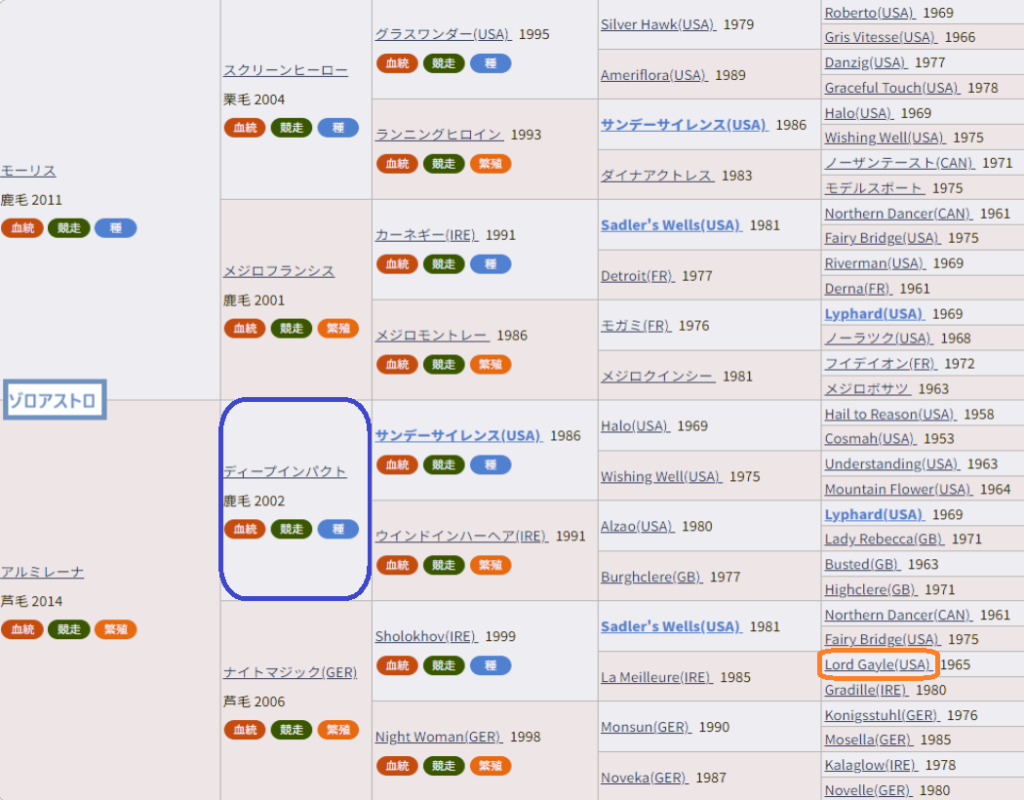Image resolution: width=1024 pixels, height=800 pixels.
Task: Click 繁殖 button under ナイトマジック
Action: [x=338, y=729]
